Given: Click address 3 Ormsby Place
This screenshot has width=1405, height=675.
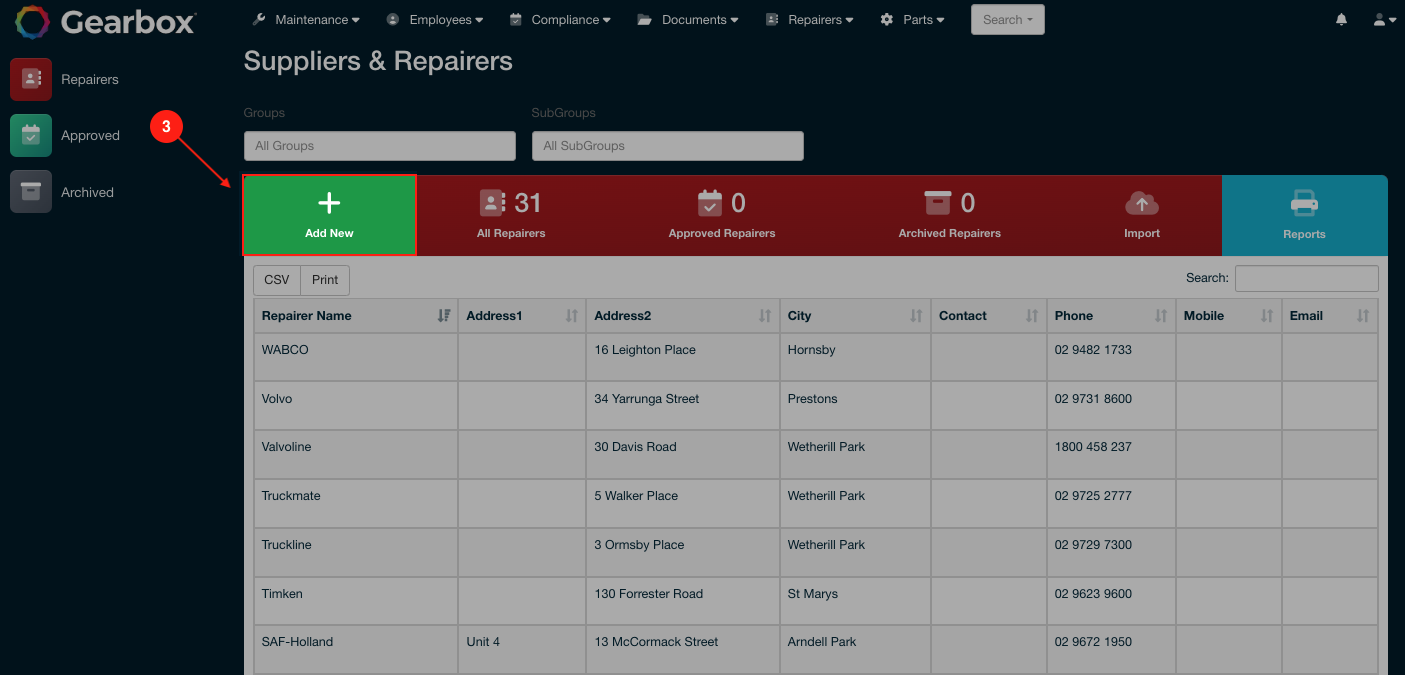Looking at the screenshot, I should 639,545.
